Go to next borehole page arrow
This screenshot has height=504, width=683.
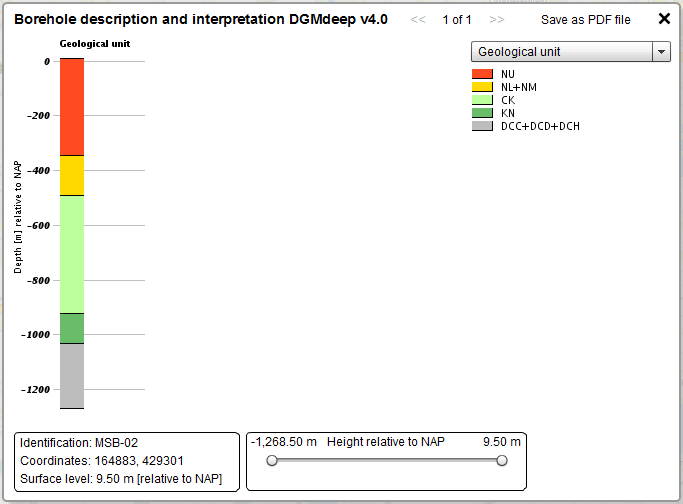click(x=497, y=19)
